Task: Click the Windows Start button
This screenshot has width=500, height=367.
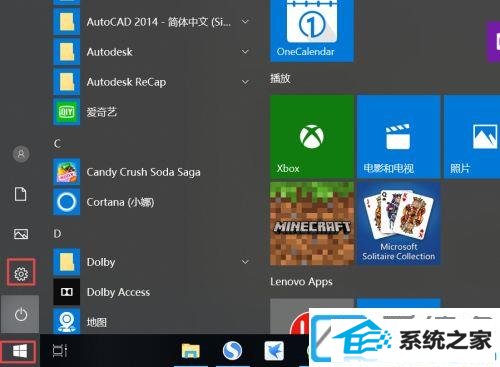Action: click(20, 351)
